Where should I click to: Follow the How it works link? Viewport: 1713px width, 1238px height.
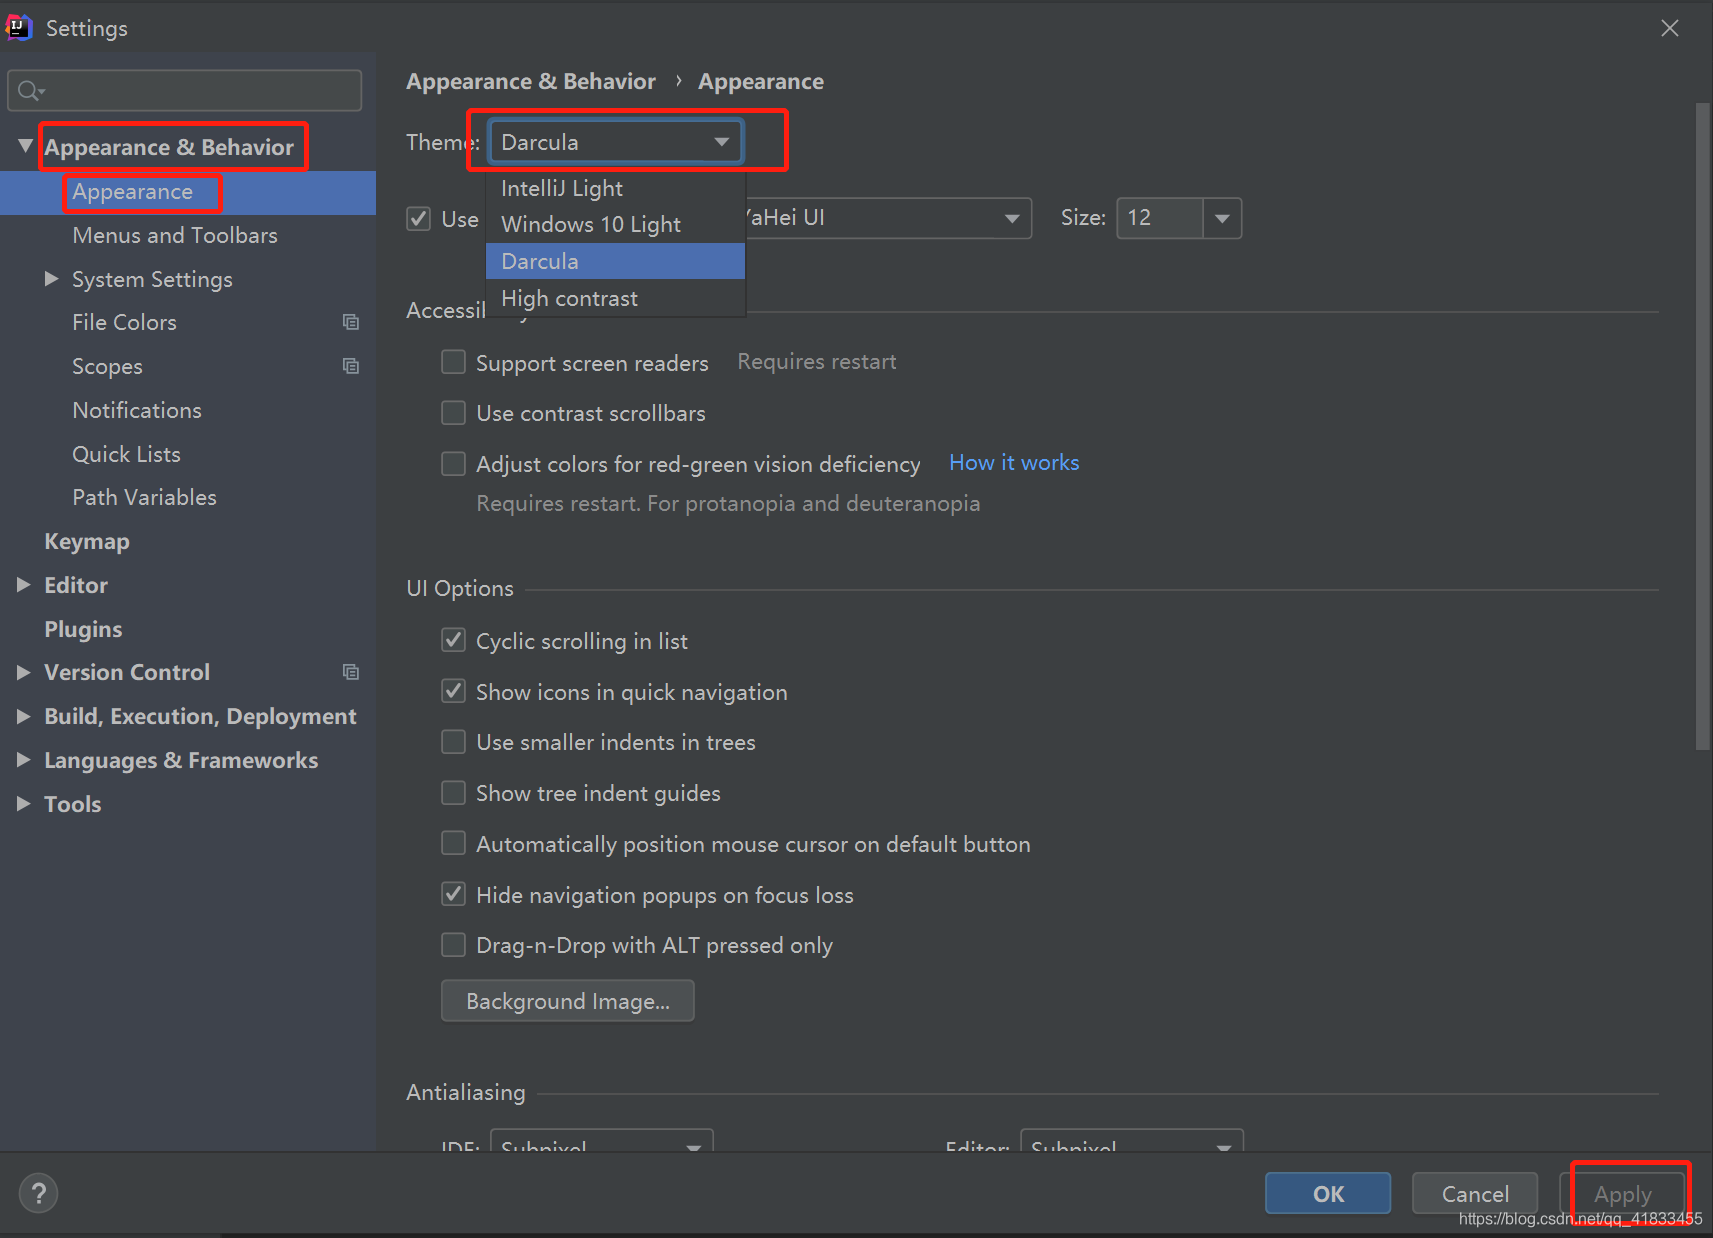pyautogui.click(x=1014, y=462)
